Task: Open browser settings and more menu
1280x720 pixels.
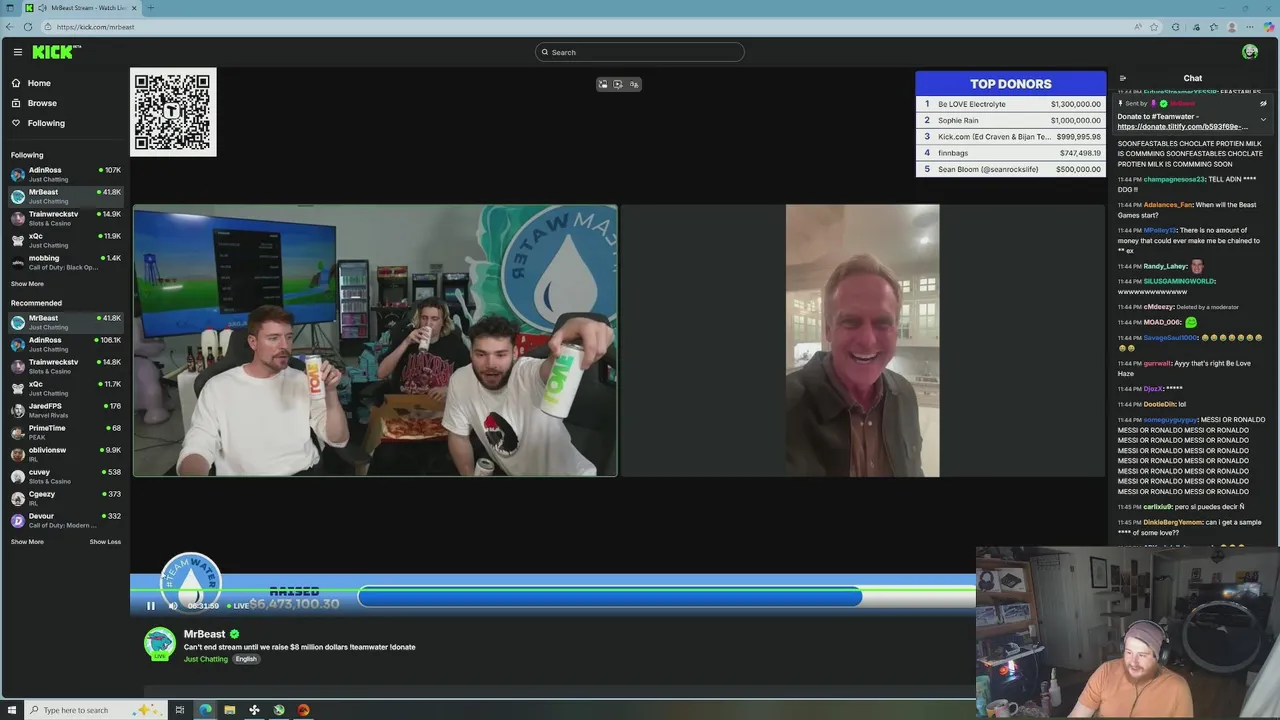Action: point(1250,27)
